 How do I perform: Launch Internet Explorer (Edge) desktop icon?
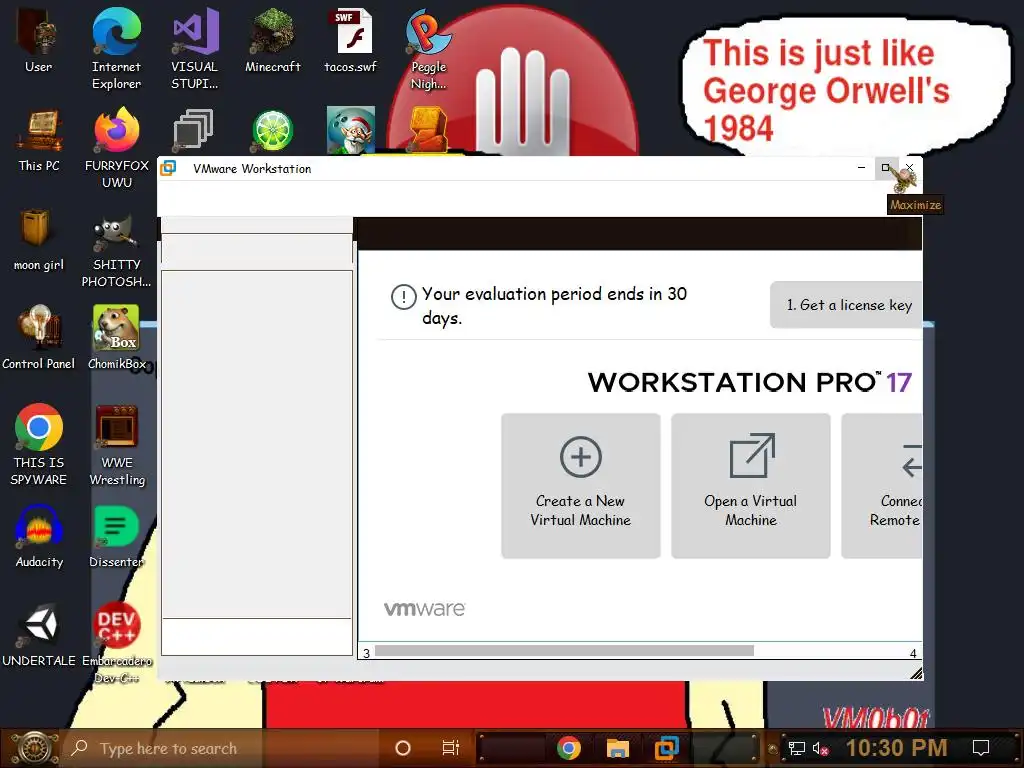pyautogui.click(x=116, y=49)
